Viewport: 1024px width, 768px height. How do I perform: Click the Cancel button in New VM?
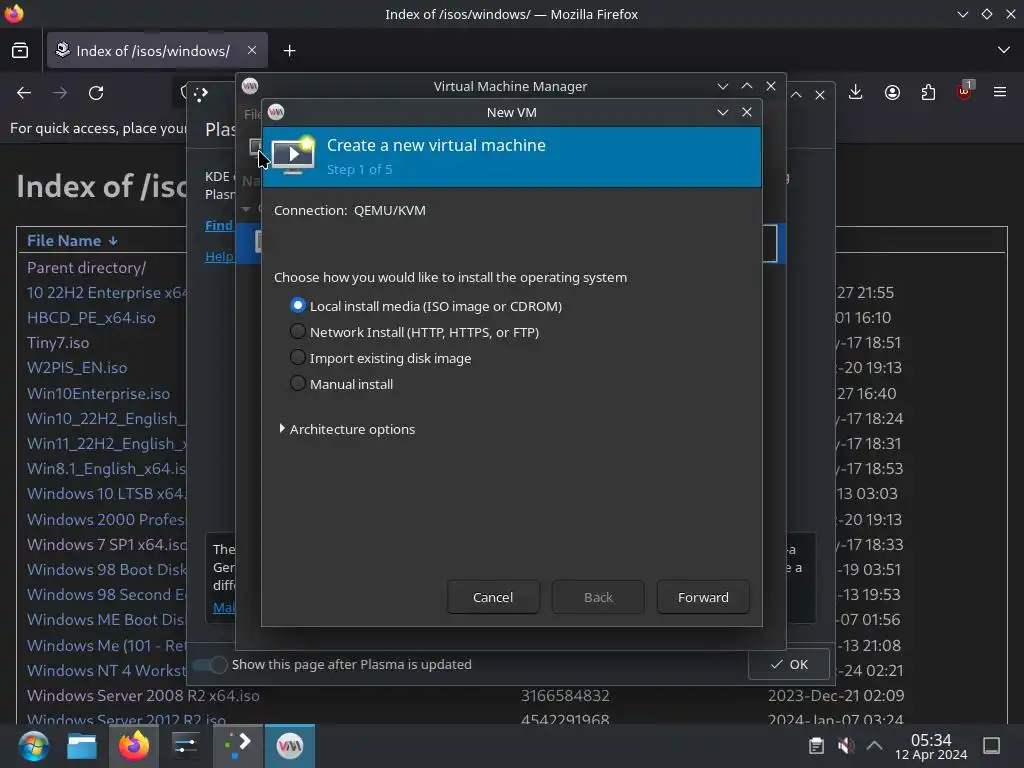point(493,597)
